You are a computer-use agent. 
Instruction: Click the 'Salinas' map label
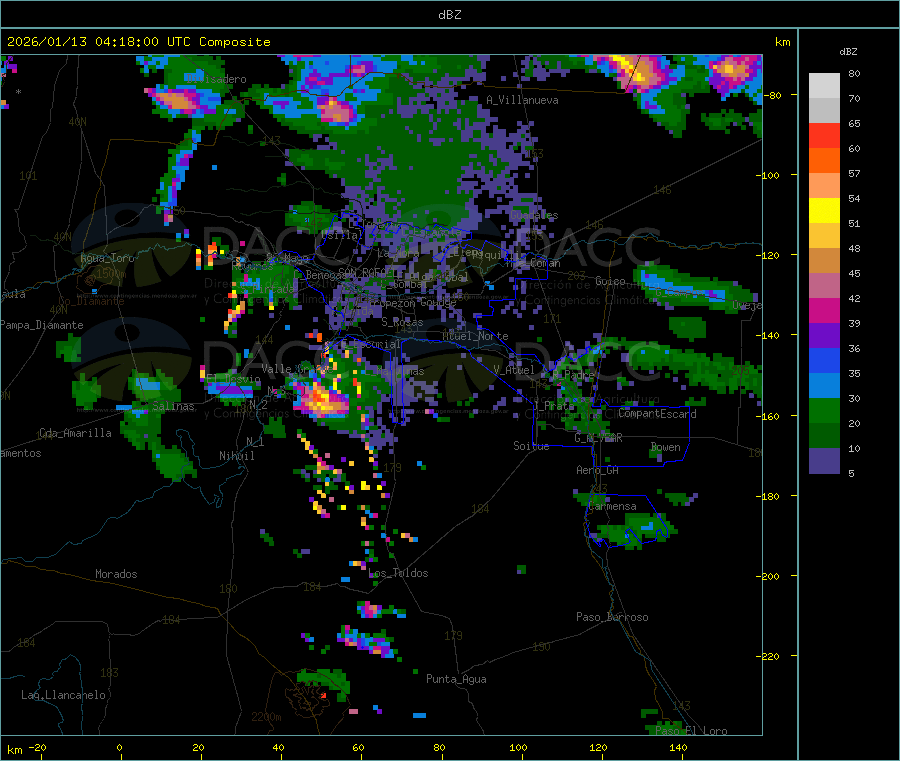pyautogui.click(x=173, y=406)
